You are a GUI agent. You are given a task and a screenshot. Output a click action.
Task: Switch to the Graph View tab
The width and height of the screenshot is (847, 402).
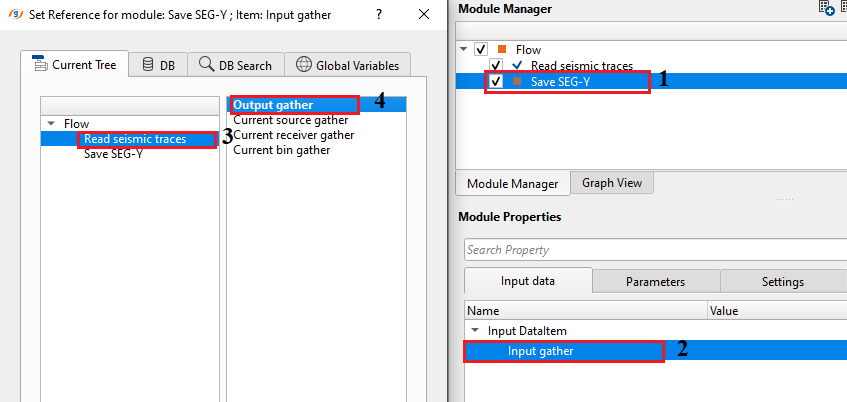[x=613, y=184]
